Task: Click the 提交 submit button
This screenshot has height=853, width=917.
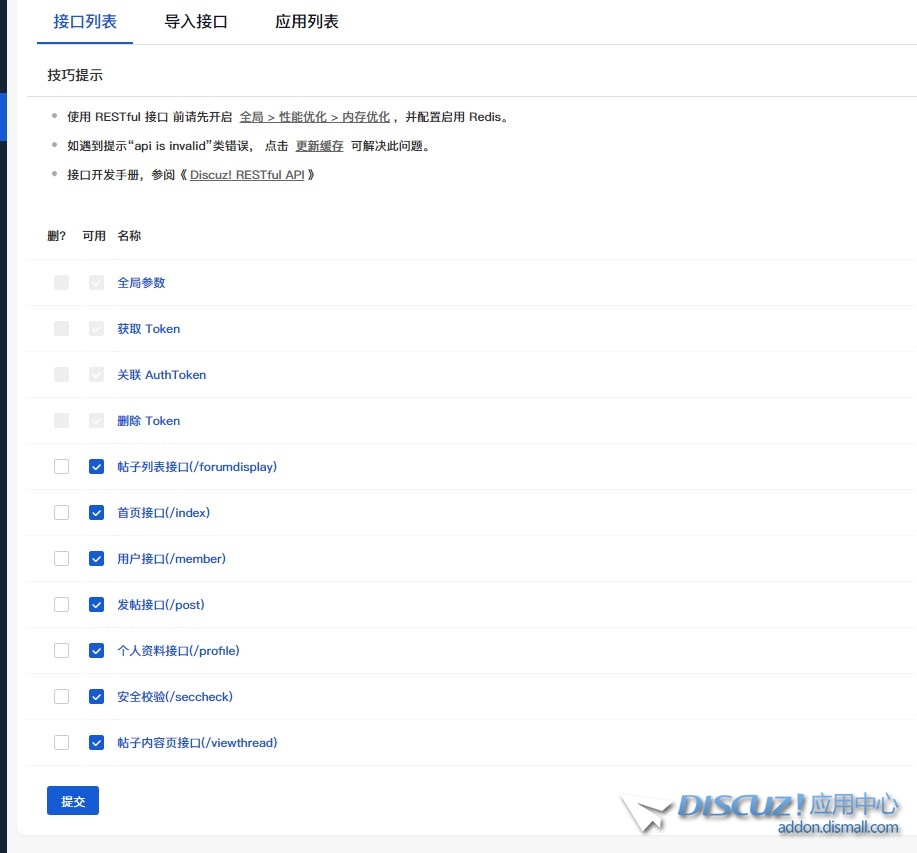Action: [73, 801]
